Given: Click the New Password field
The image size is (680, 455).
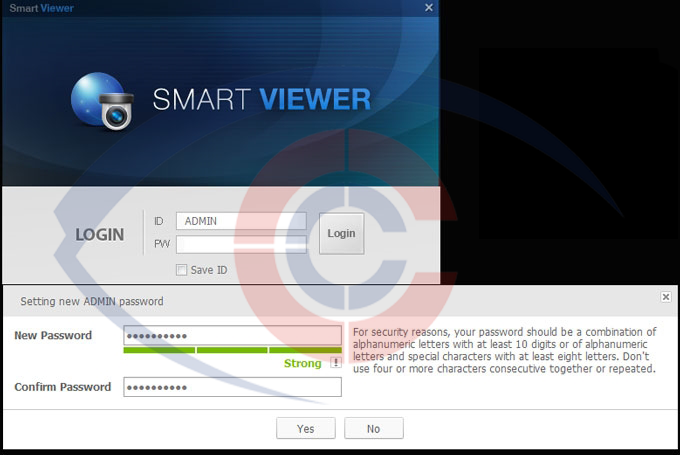Looking at the screenshot, I should pyautogui.click(x=232, y=335).
